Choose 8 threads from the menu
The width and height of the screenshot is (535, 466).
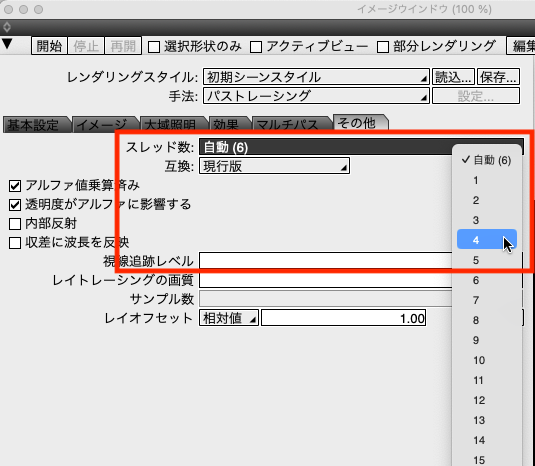[x=487, y=320]
